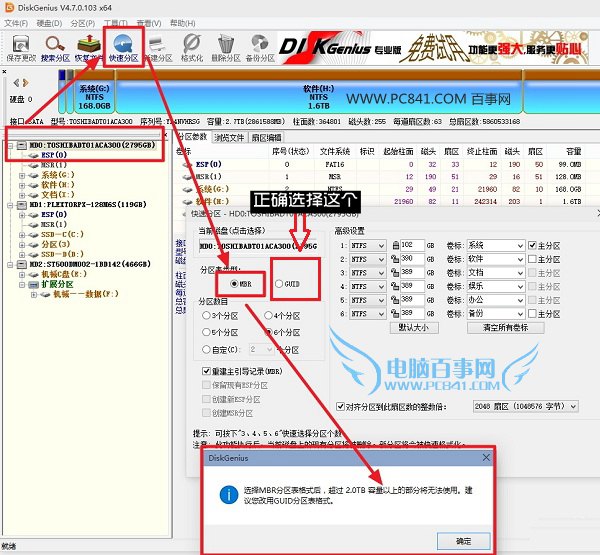Click the lock icon on row 1 size 102
600x555 pixels.
pos(395,245)
